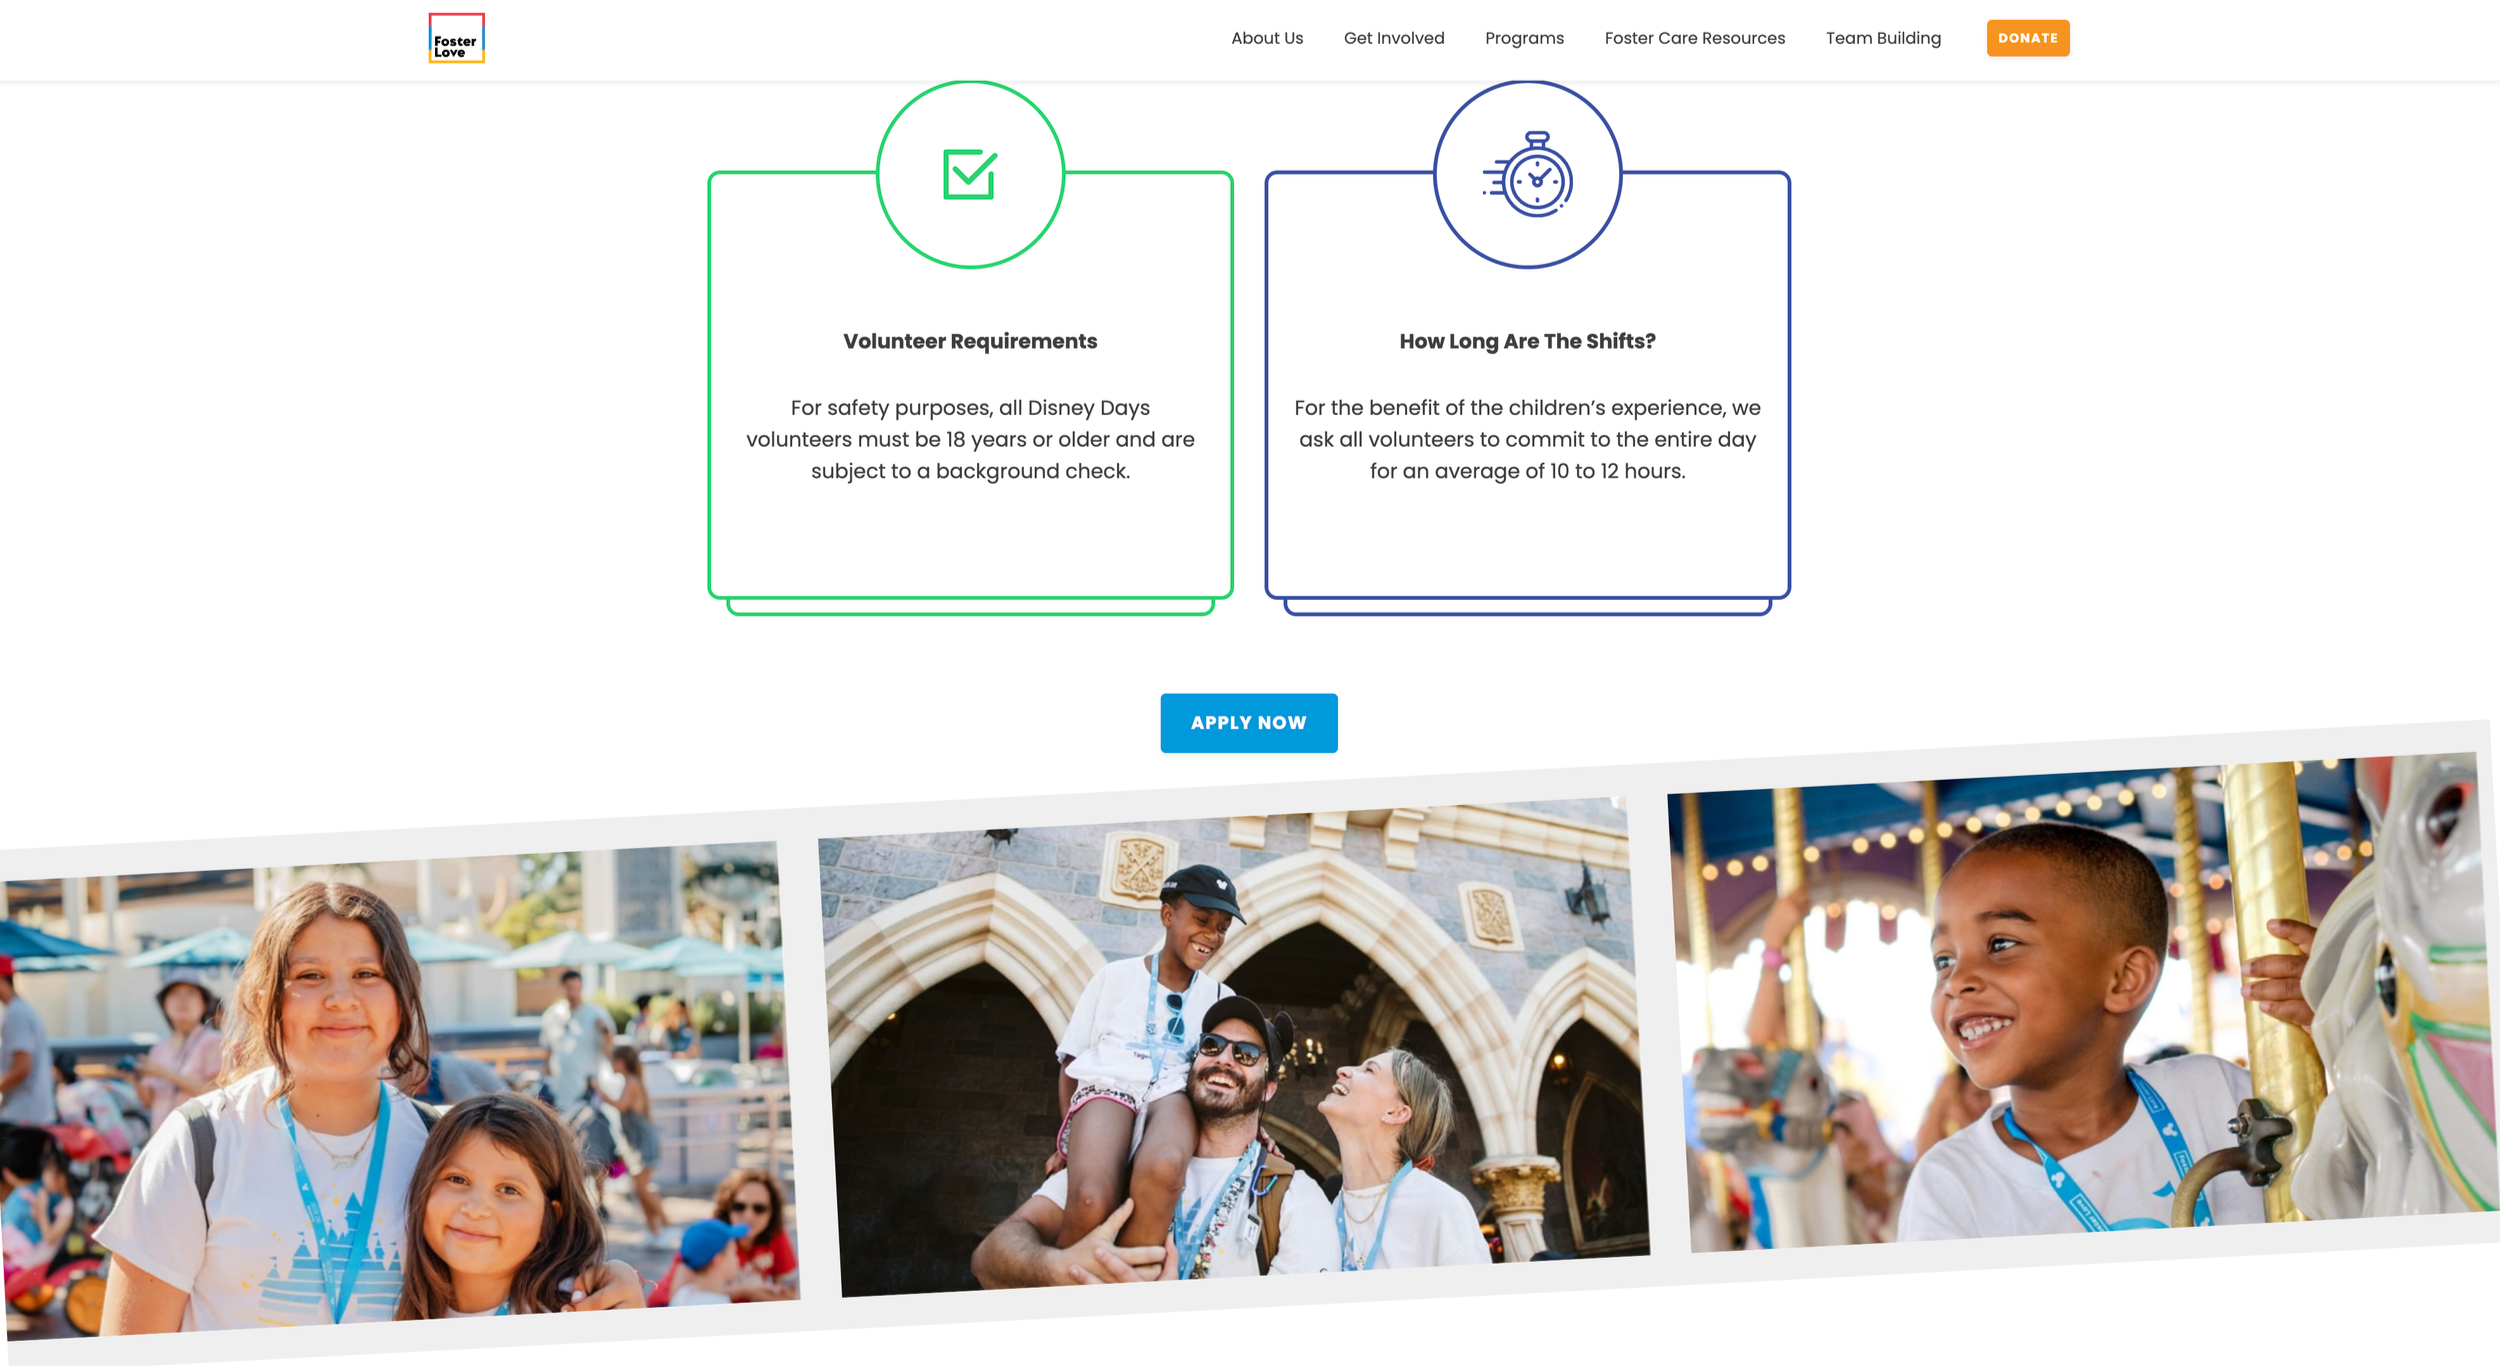Viewport: 2500px width, 1366px height.
Task: Open the Foster Care Resources menu
Action: pos(1694,38)
